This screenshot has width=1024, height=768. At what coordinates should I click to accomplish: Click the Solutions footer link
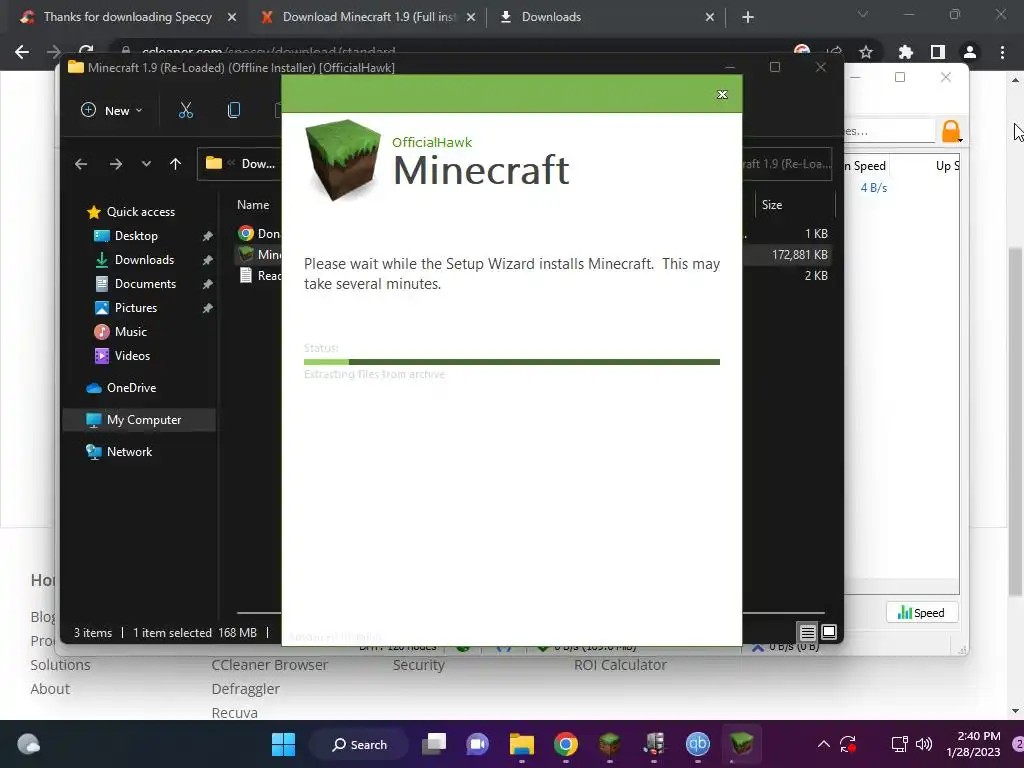point(60,665)
